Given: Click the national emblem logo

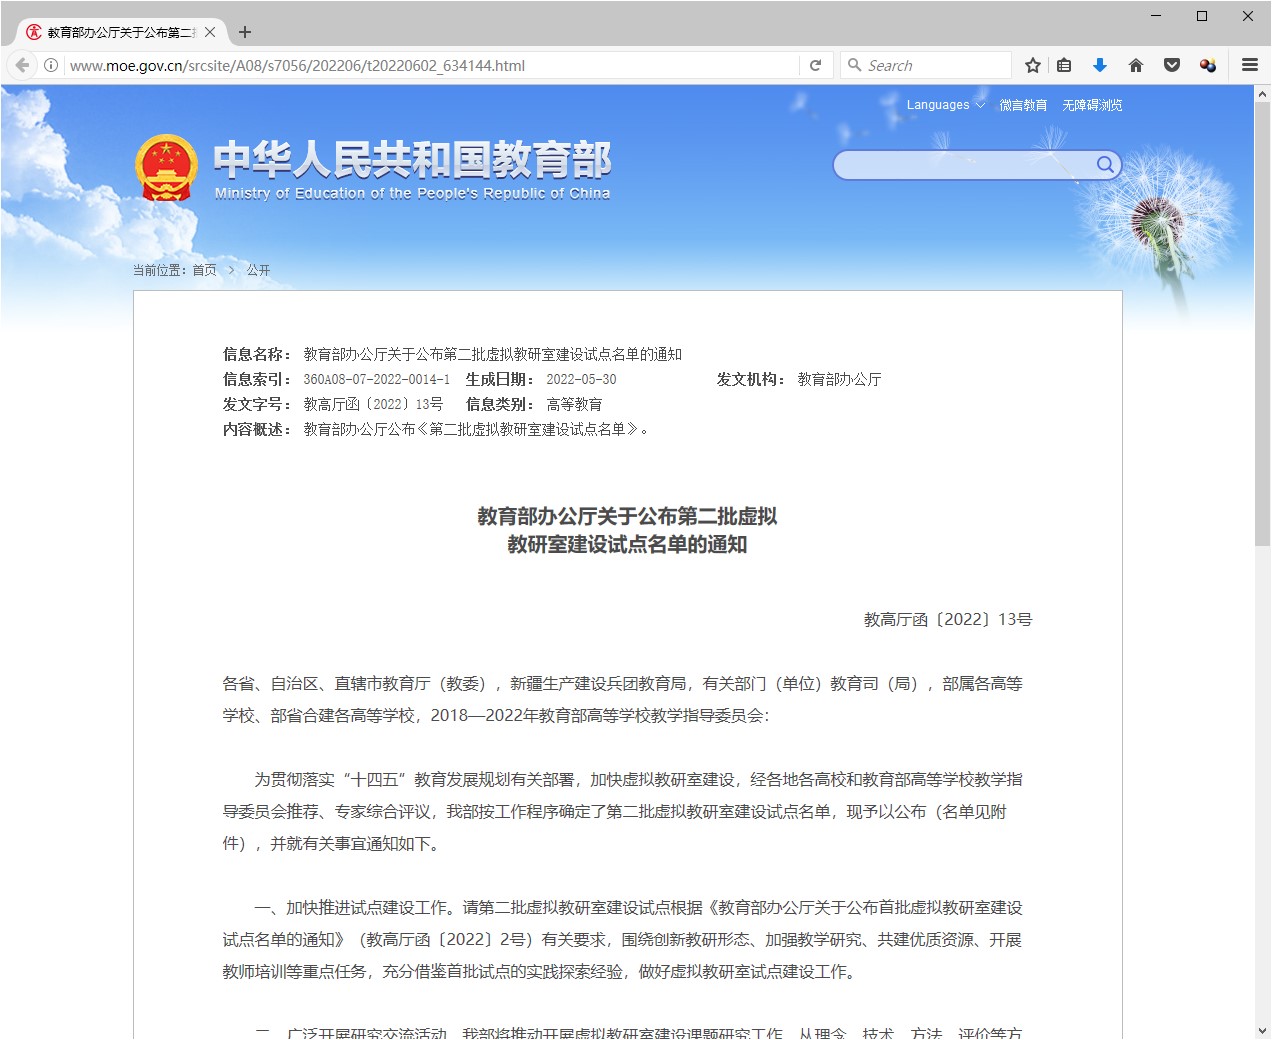Looking at the screenshot, I should click(166, 168).
